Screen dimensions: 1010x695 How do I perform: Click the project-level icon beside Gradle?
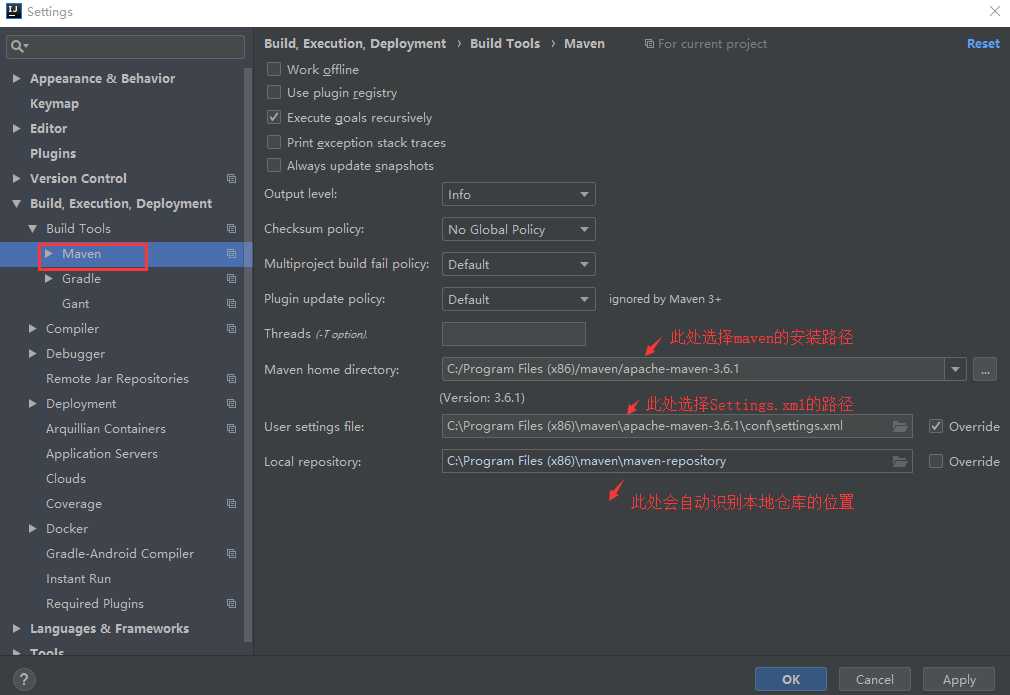[x=231, y=279]
